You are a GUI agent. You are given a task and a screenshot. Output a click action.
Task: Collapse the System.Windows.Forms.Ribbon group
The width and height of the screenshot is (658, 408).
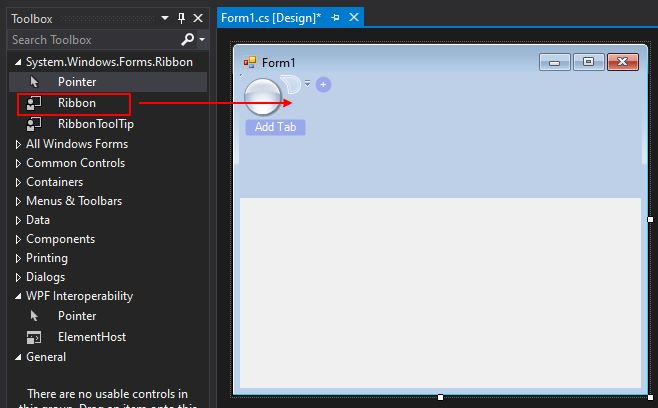pyautogui.click(x=18, y=62)
